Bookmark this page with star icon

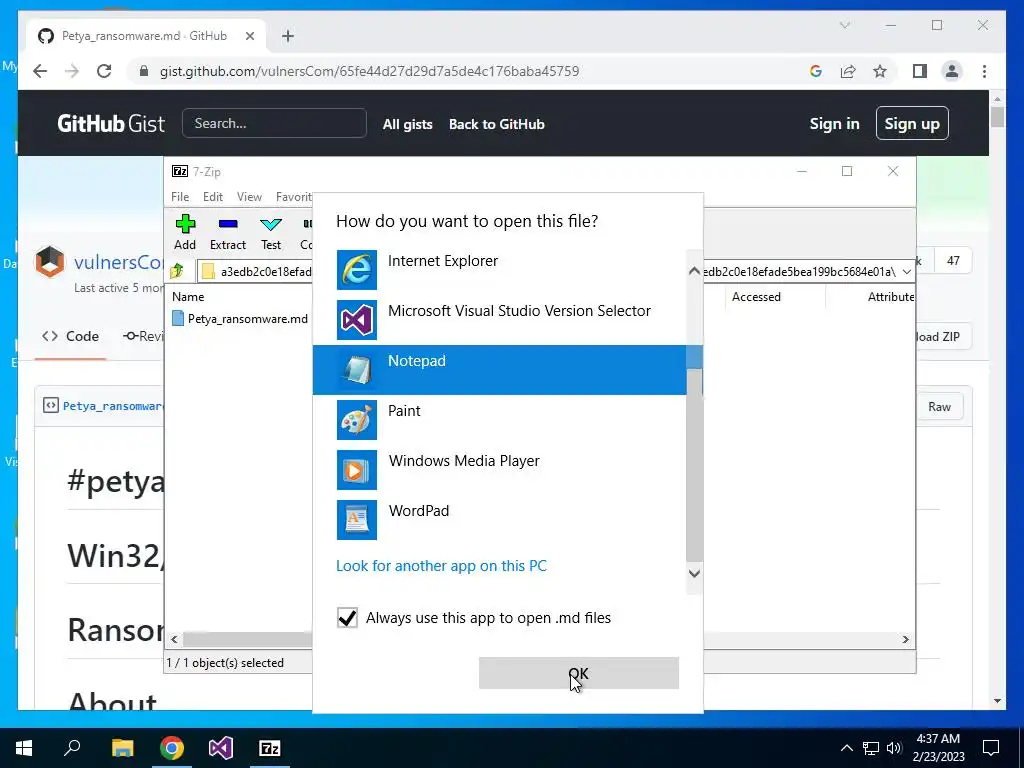[880, 71]
